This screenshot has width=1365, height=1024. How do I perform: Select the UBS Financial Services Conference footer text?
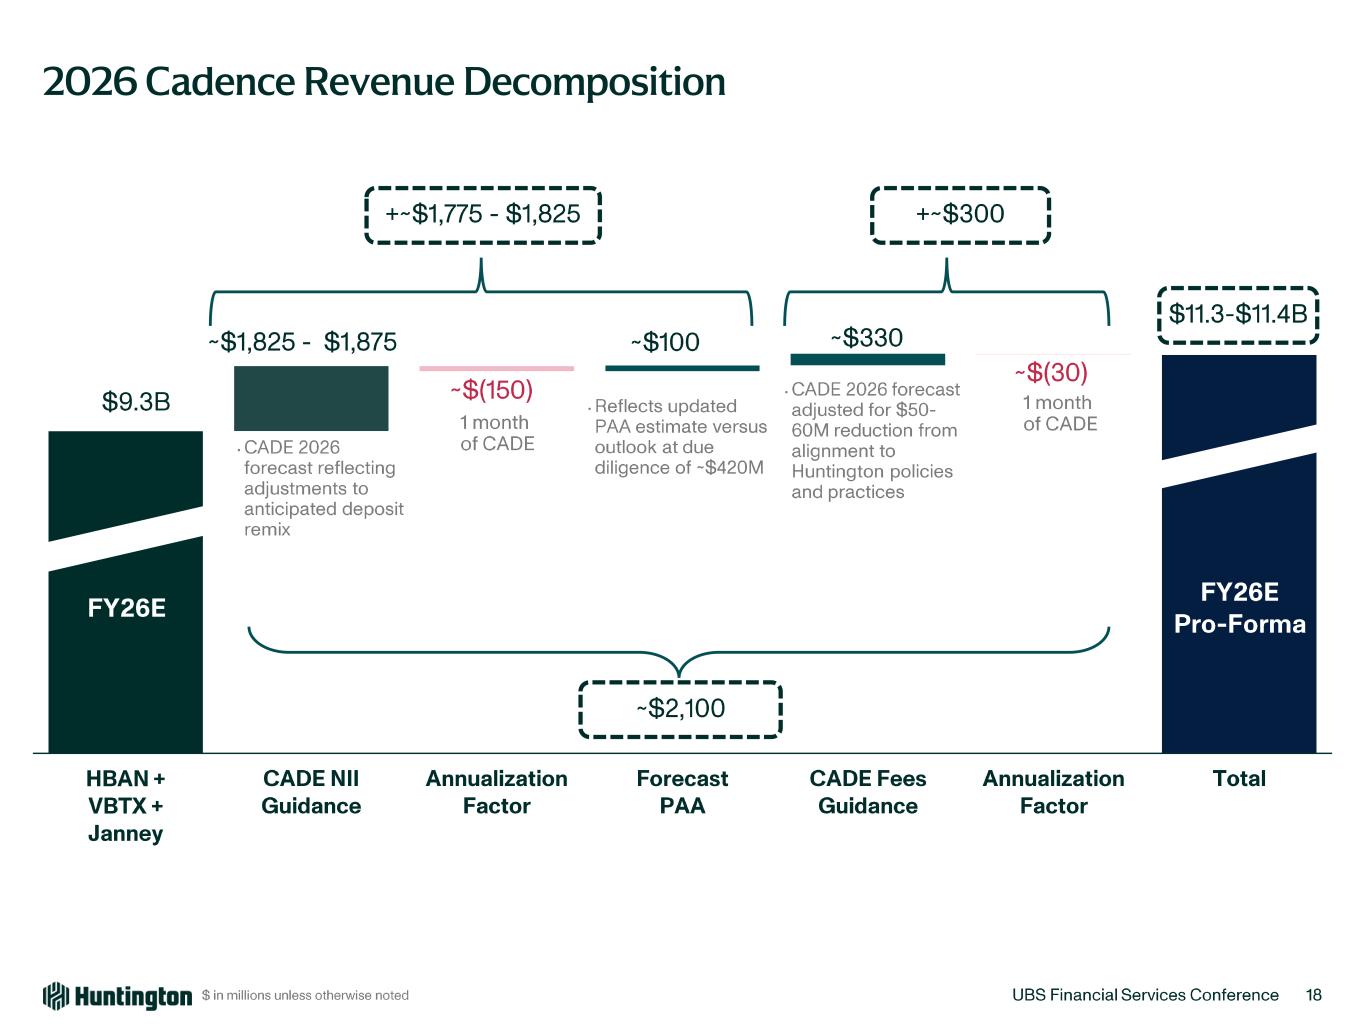(x=1145, y=995)
